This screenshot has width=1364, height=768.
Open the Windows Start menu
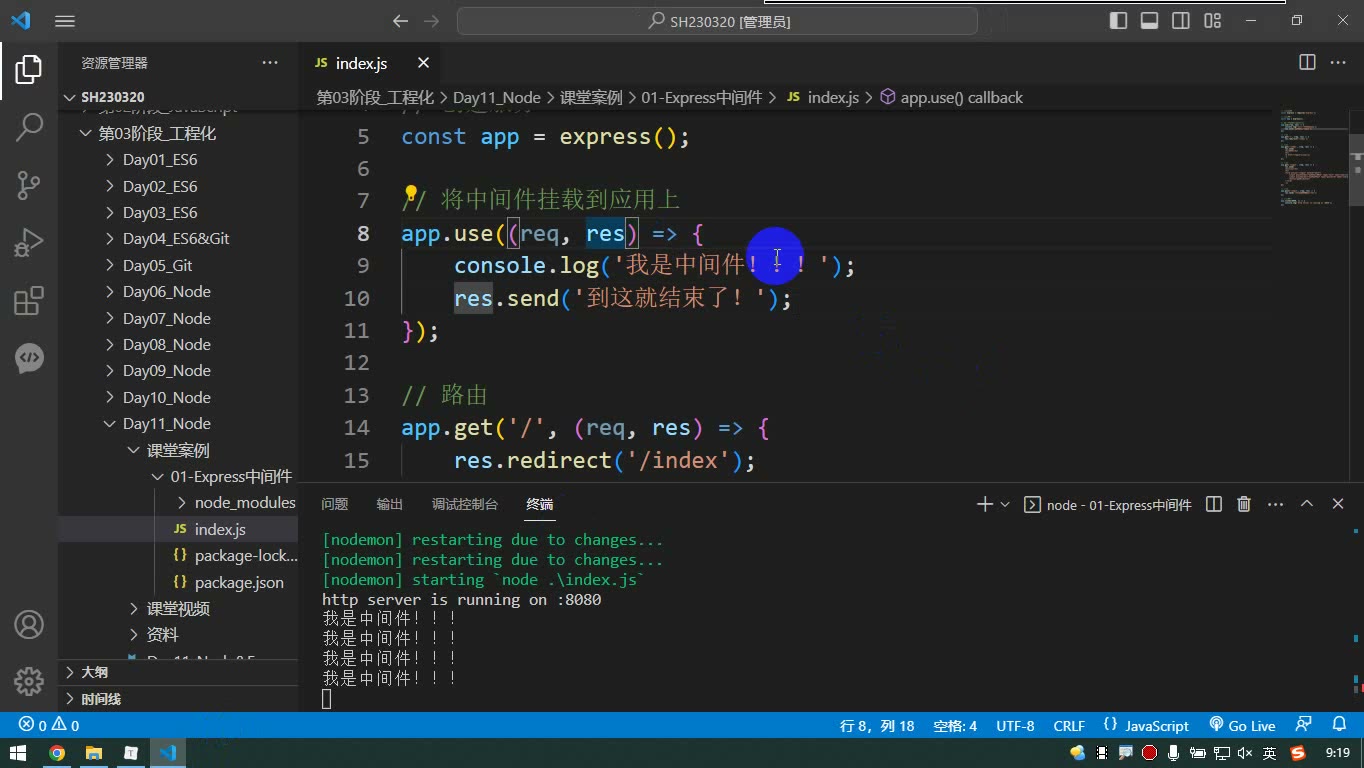coord(17,753)
